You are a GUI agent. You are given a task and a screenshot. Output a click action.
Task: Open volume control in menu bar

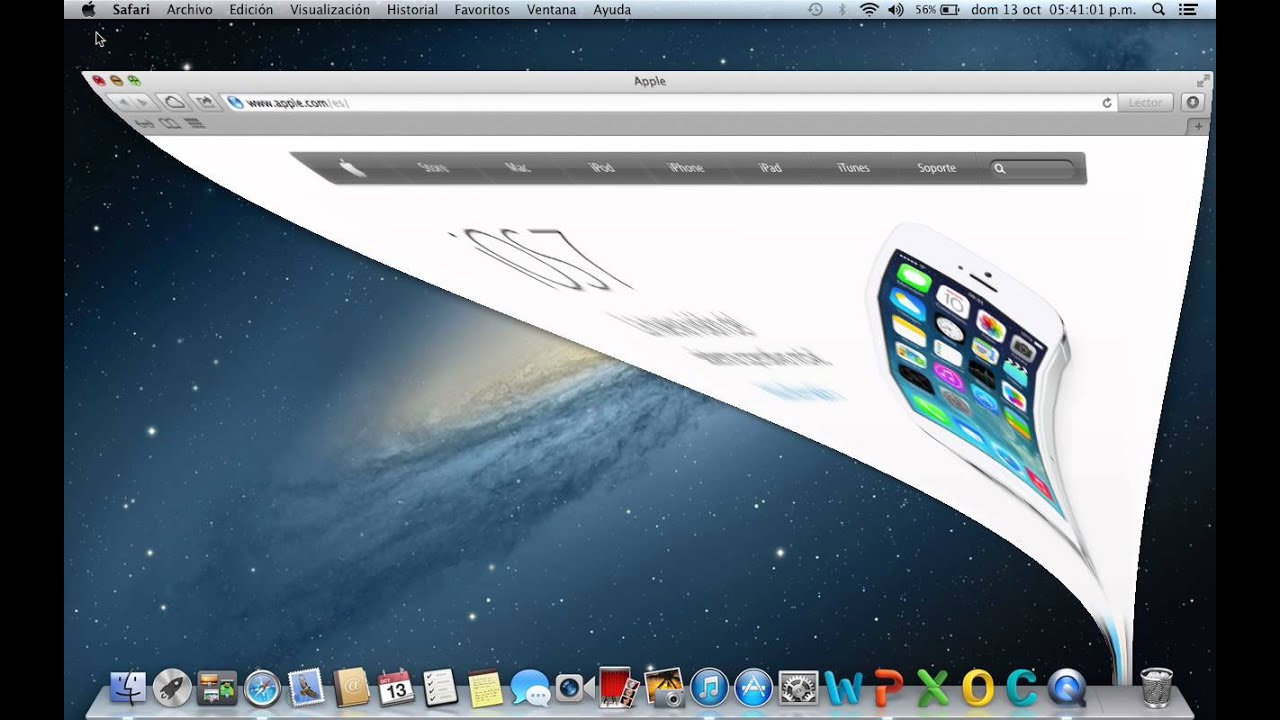[x=895, y=10]
